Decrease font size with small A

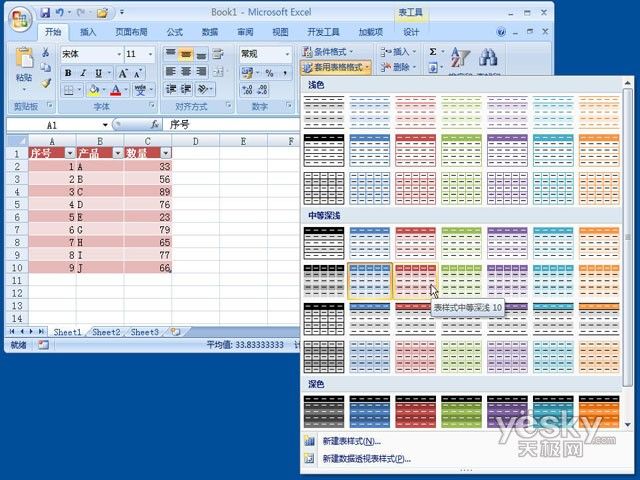(x=138, y=73)
